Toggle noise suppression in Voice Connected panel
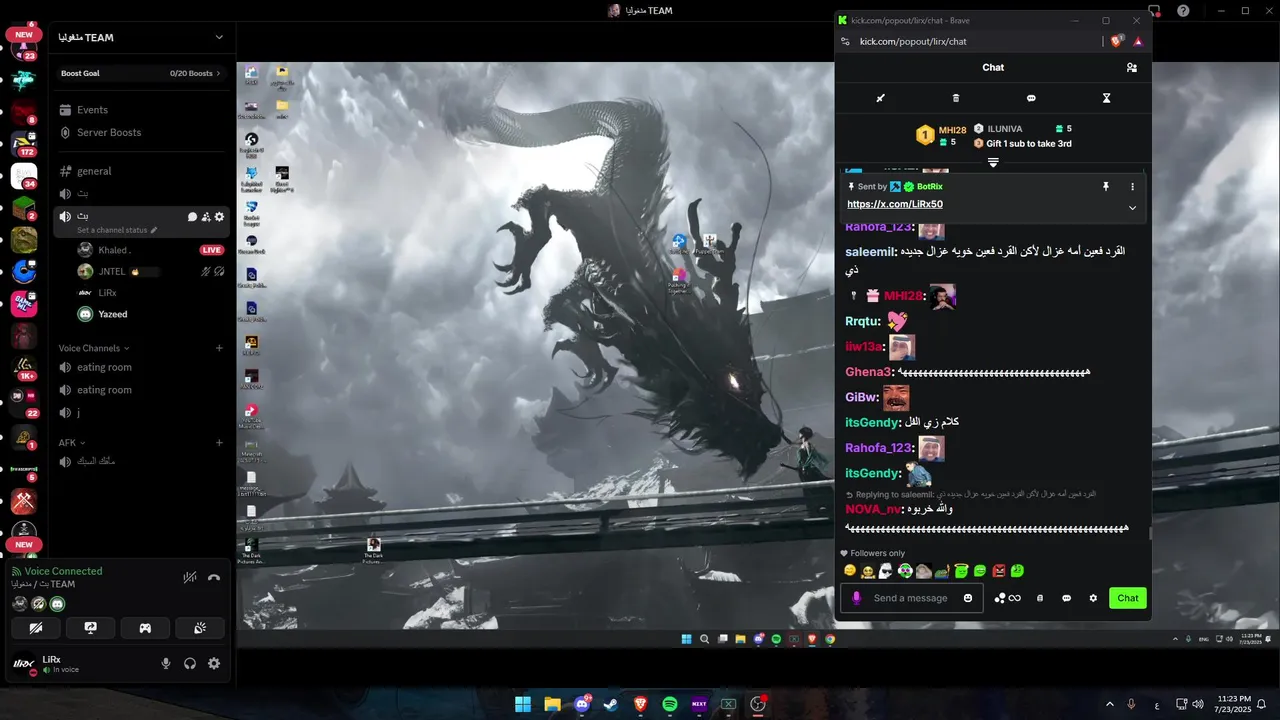1280x720 pixels. tap(190, 577)
